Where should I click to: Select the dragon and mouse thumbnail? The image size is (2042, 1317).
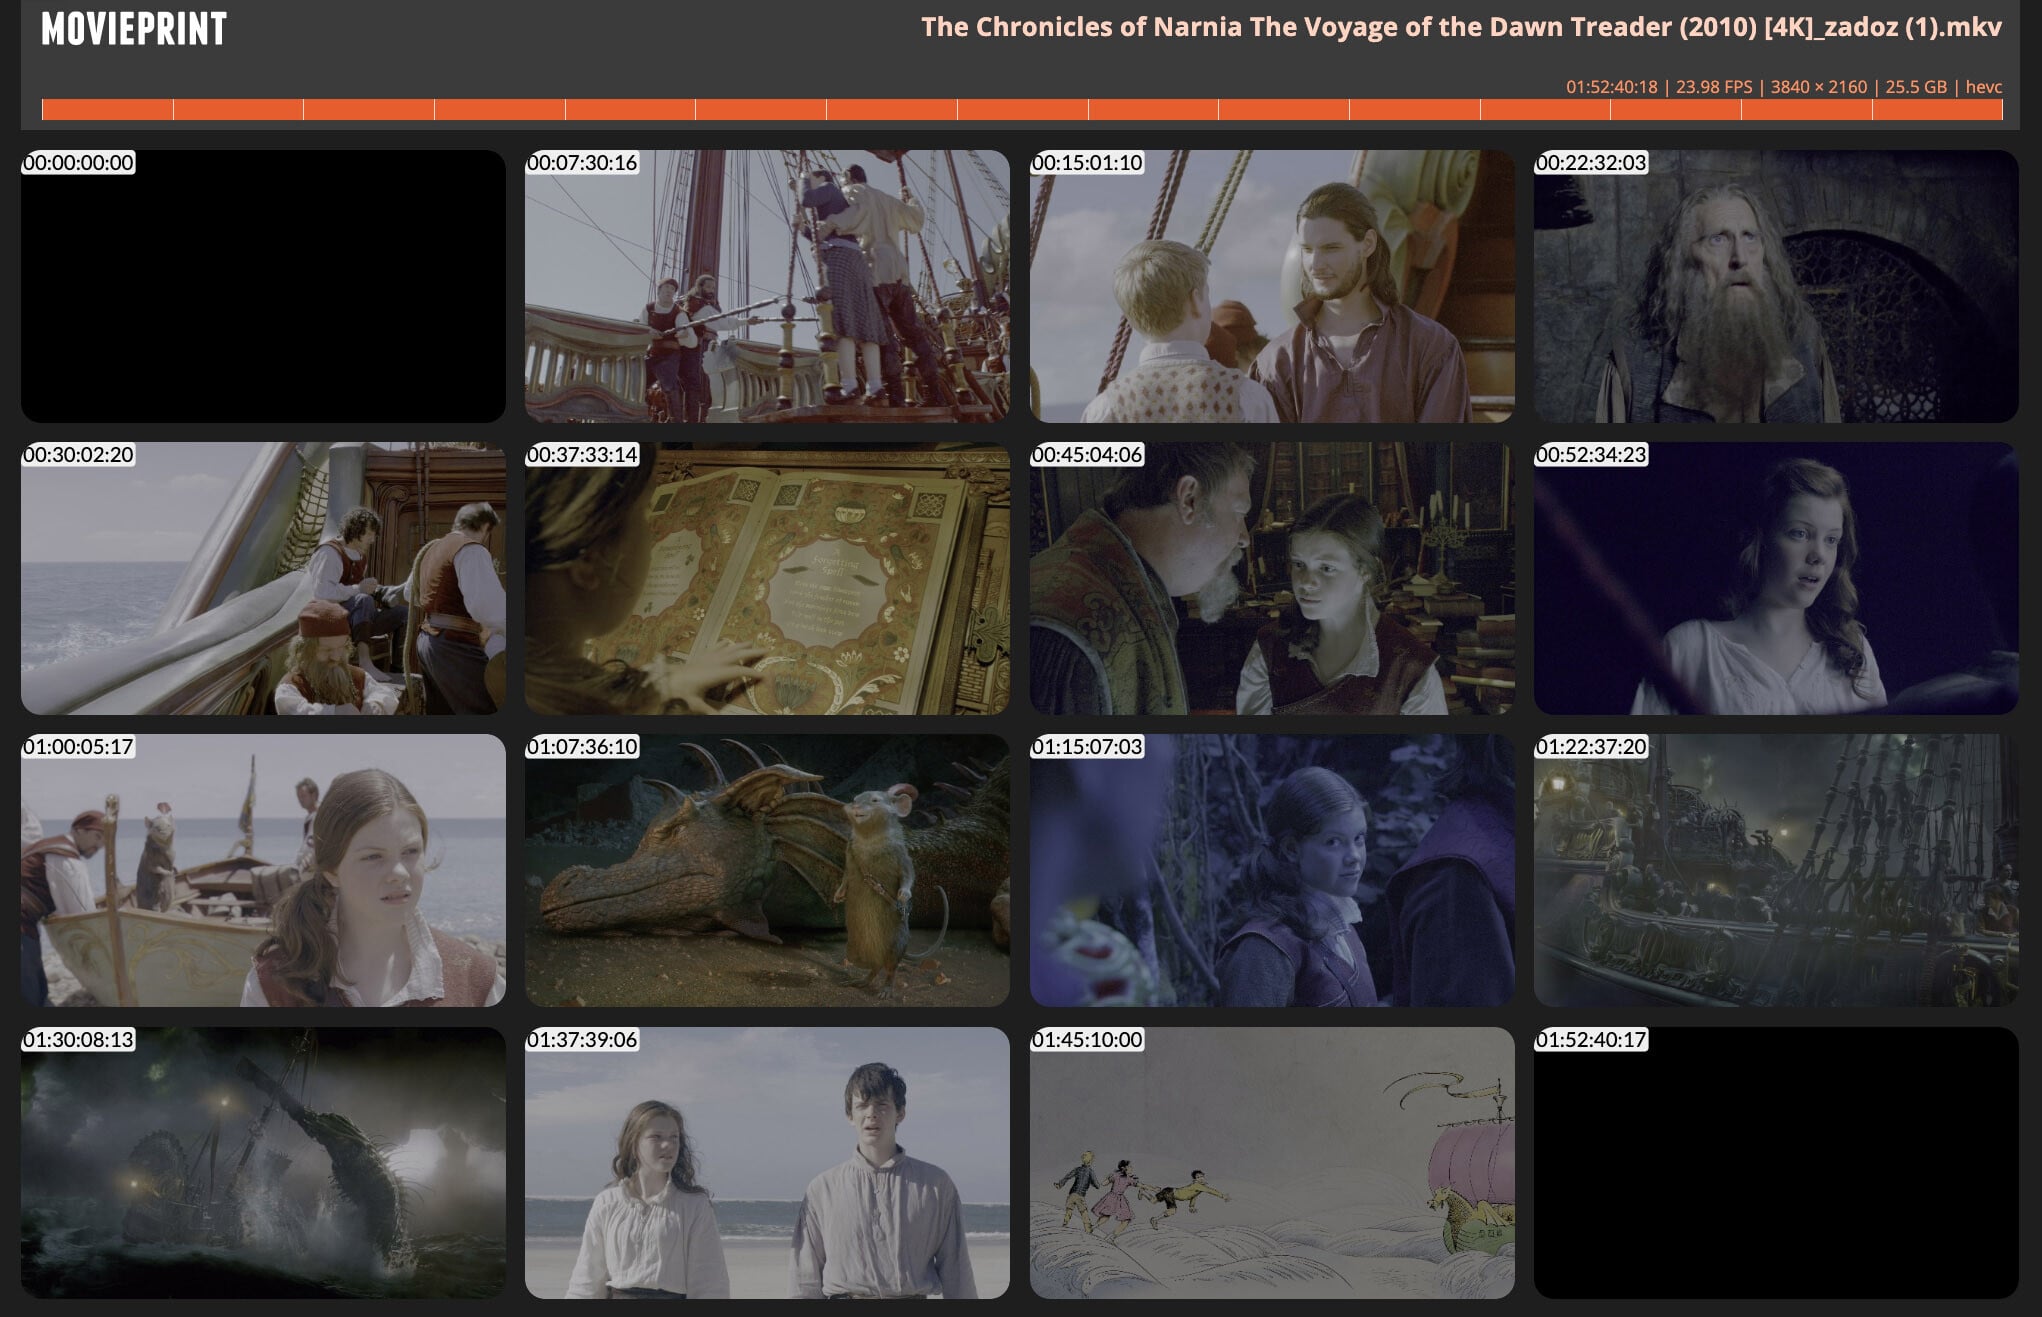click(x=767, y=870)
